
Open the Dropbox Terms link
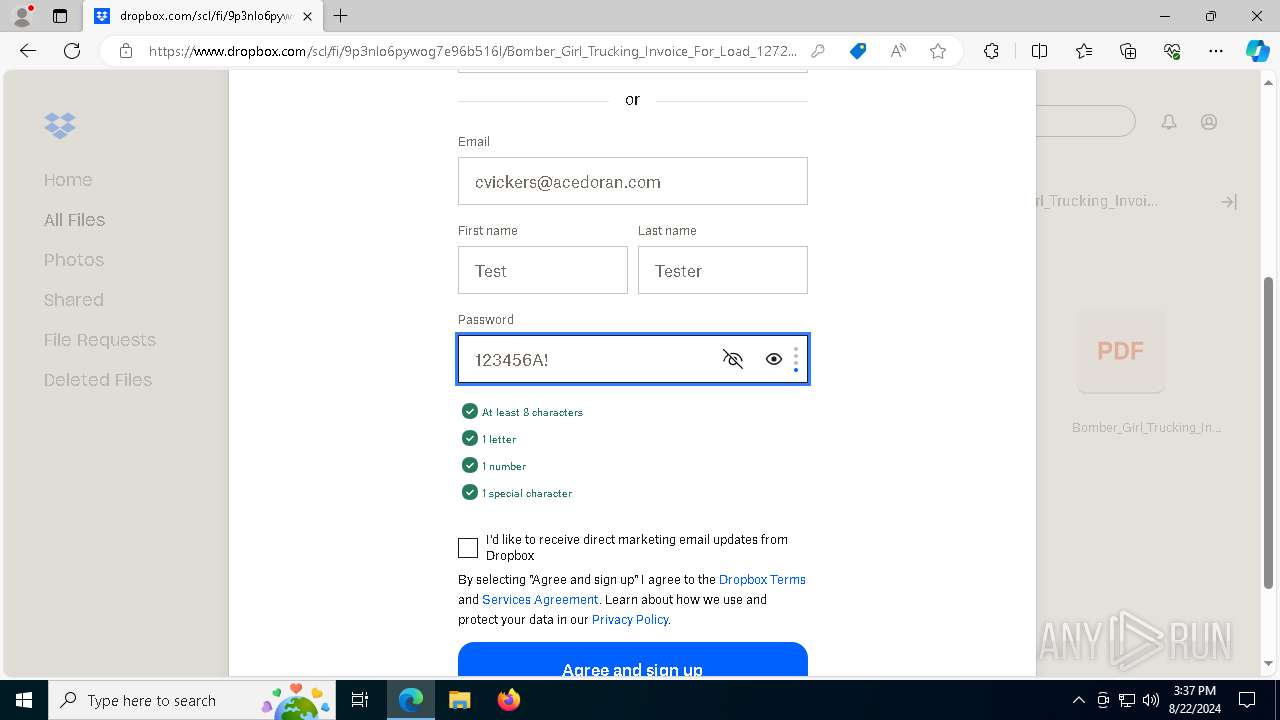762,579
